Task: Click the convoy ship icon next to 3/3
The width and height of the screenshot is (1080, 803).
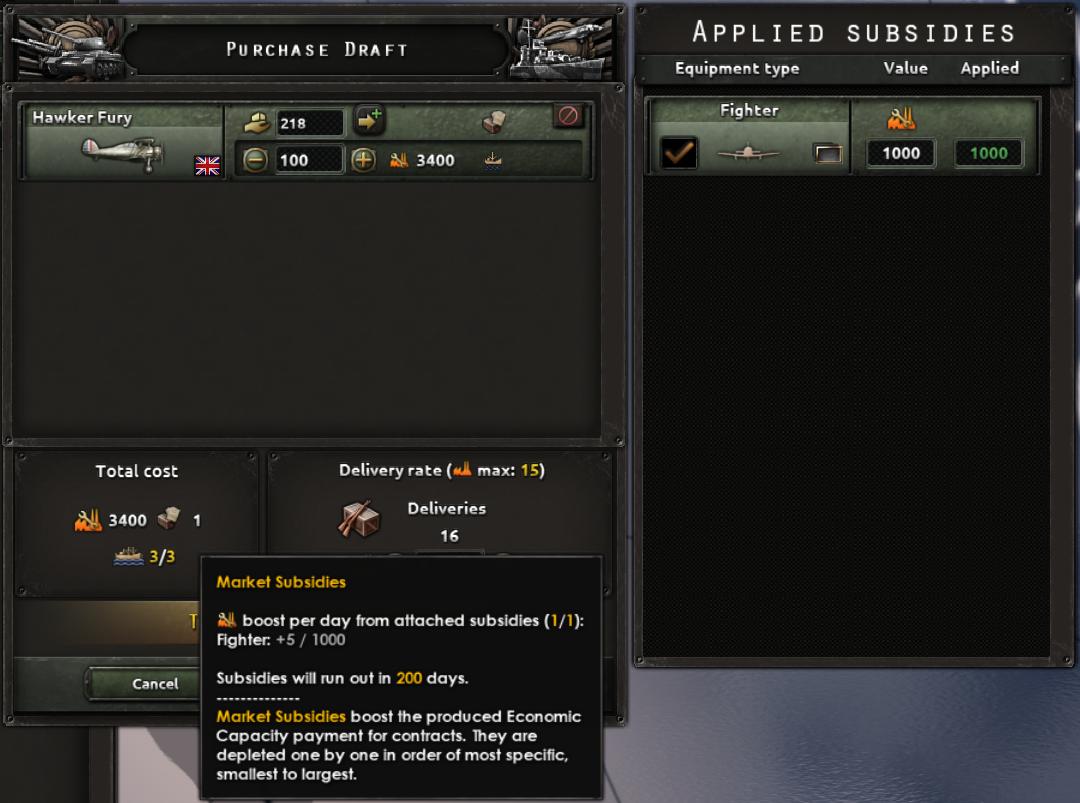Action: point(129,556)
